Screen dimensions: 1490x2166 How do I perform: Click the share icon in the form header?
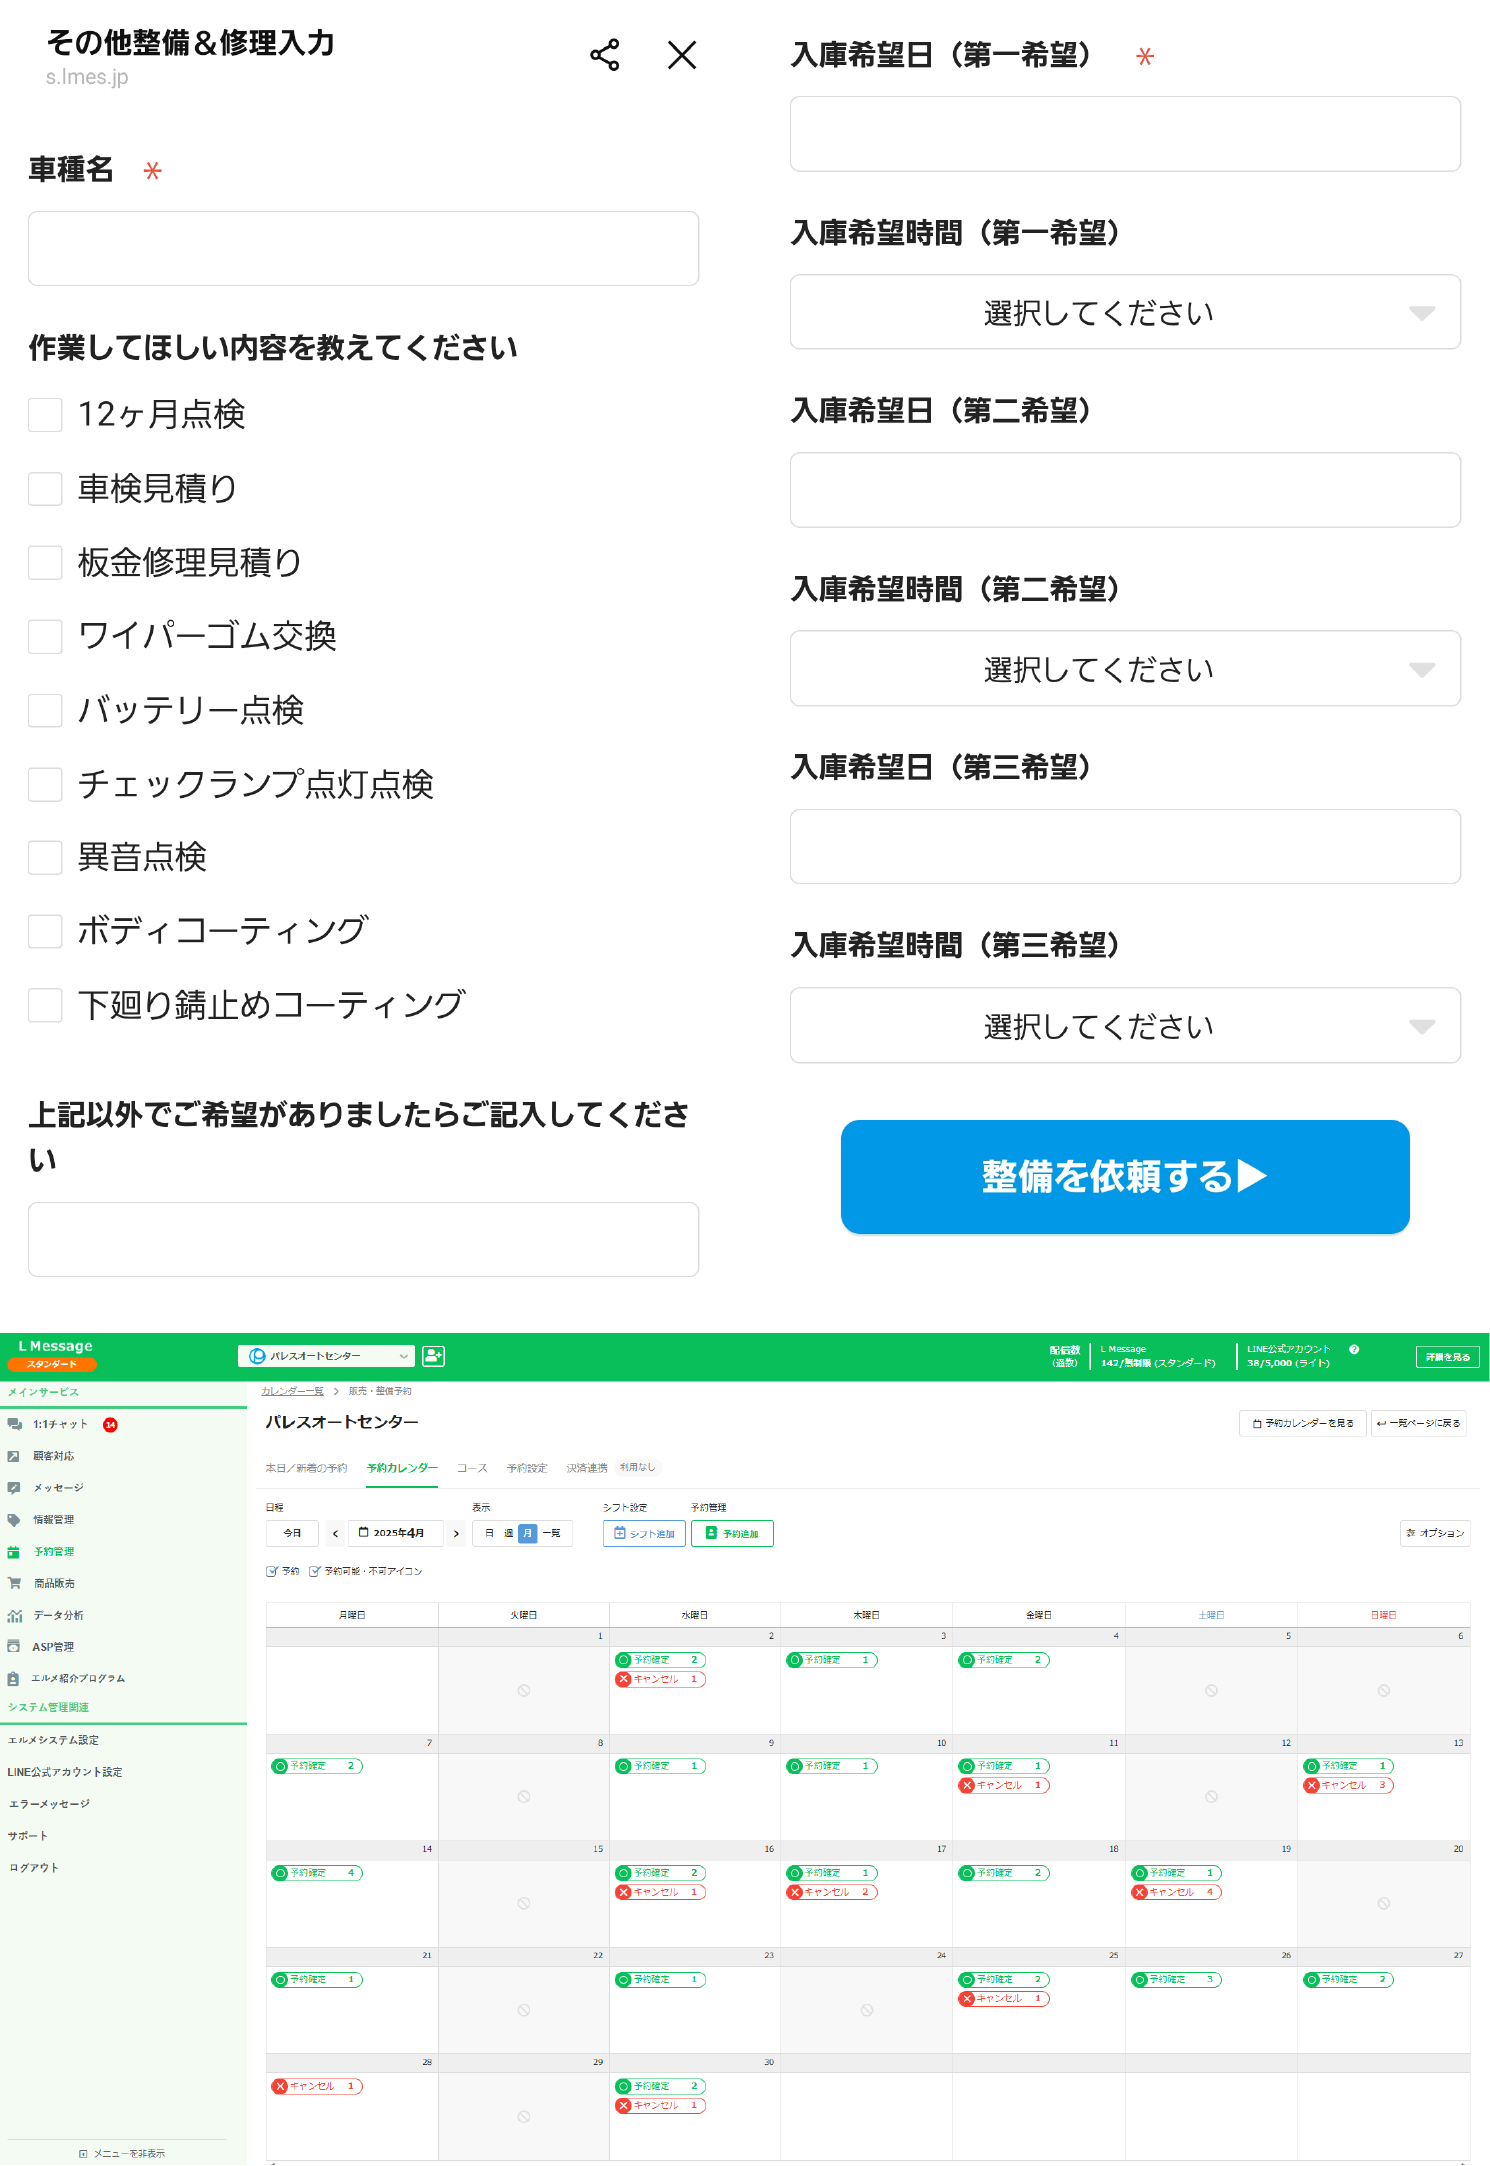pyautogui.click(x=604, y=55)
